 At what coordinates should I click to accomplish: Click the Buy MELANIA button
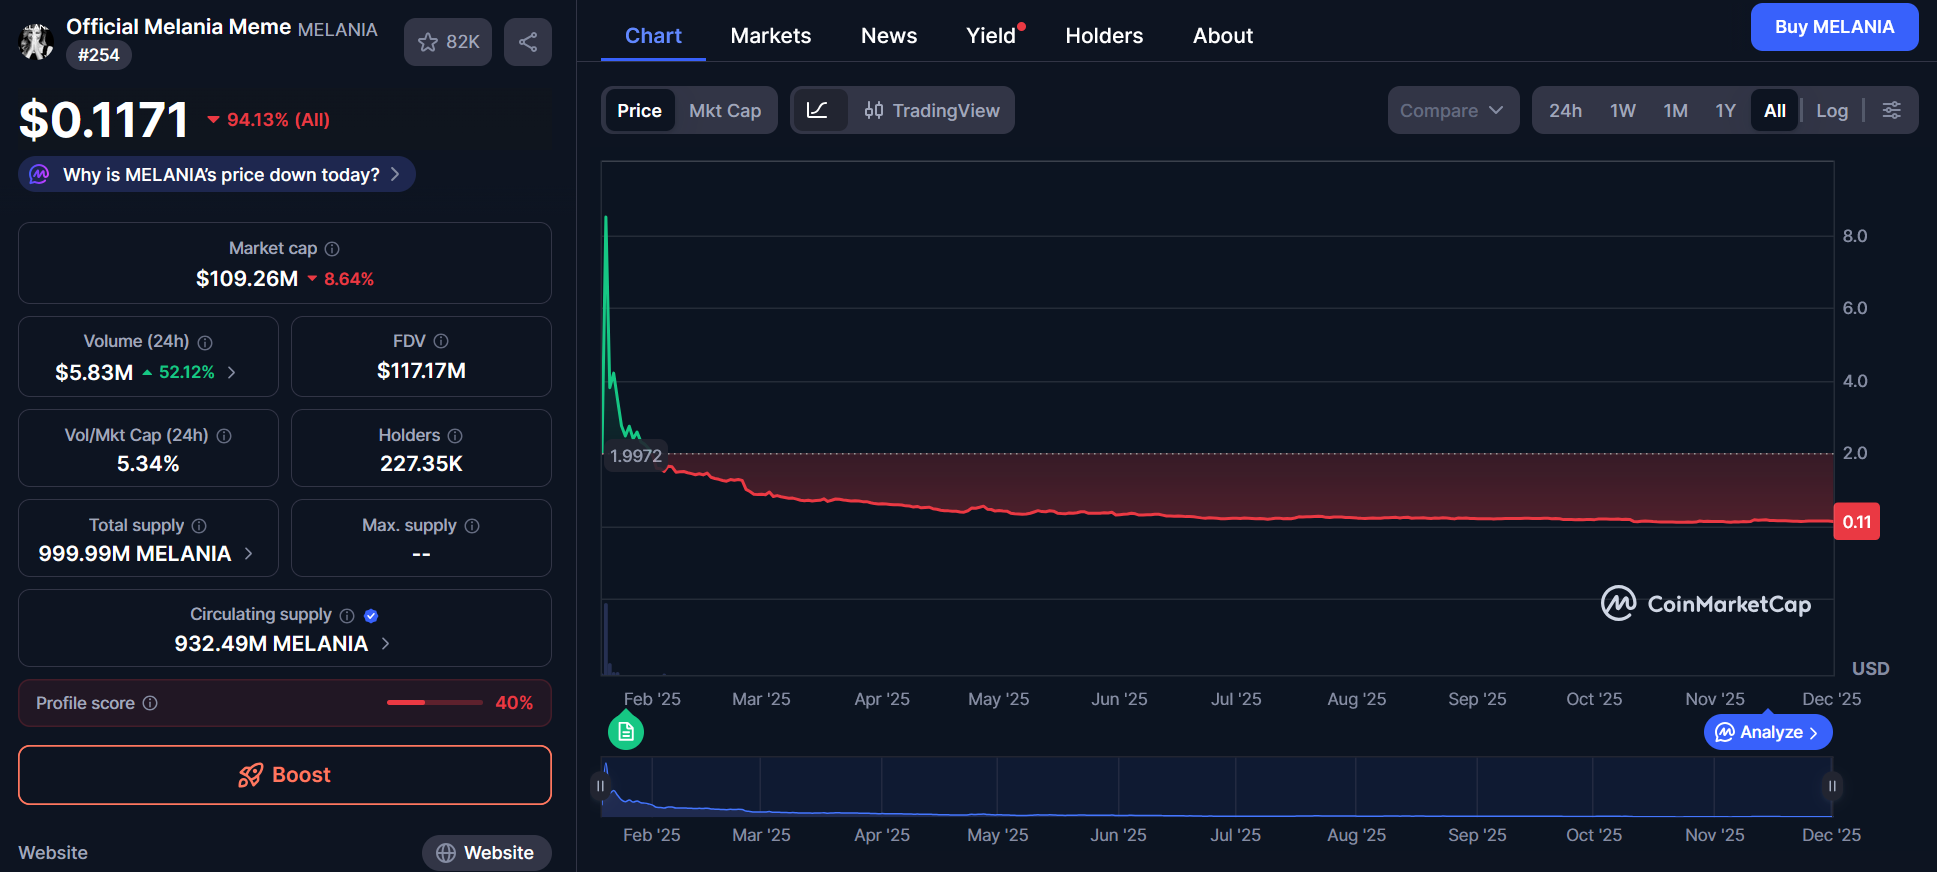[x=1834, y=27]
